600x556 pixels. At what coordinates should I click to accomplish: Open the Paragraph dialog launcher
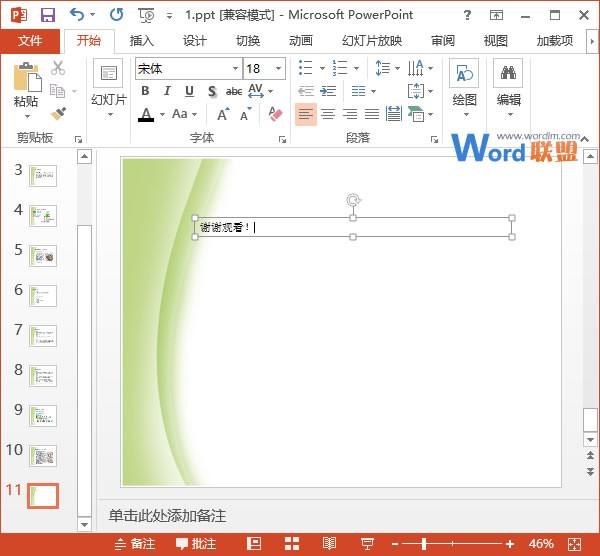click(x=434, y=139)
